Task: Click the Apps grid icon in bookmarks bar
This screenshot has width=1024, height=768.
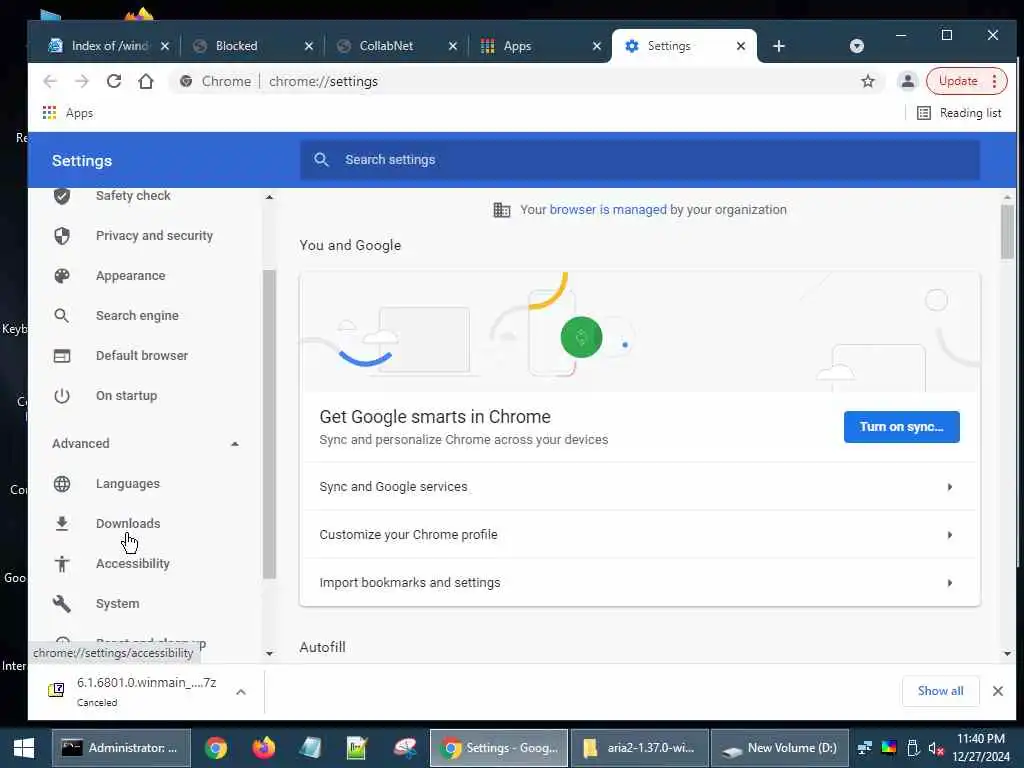Action: [50, 113]
